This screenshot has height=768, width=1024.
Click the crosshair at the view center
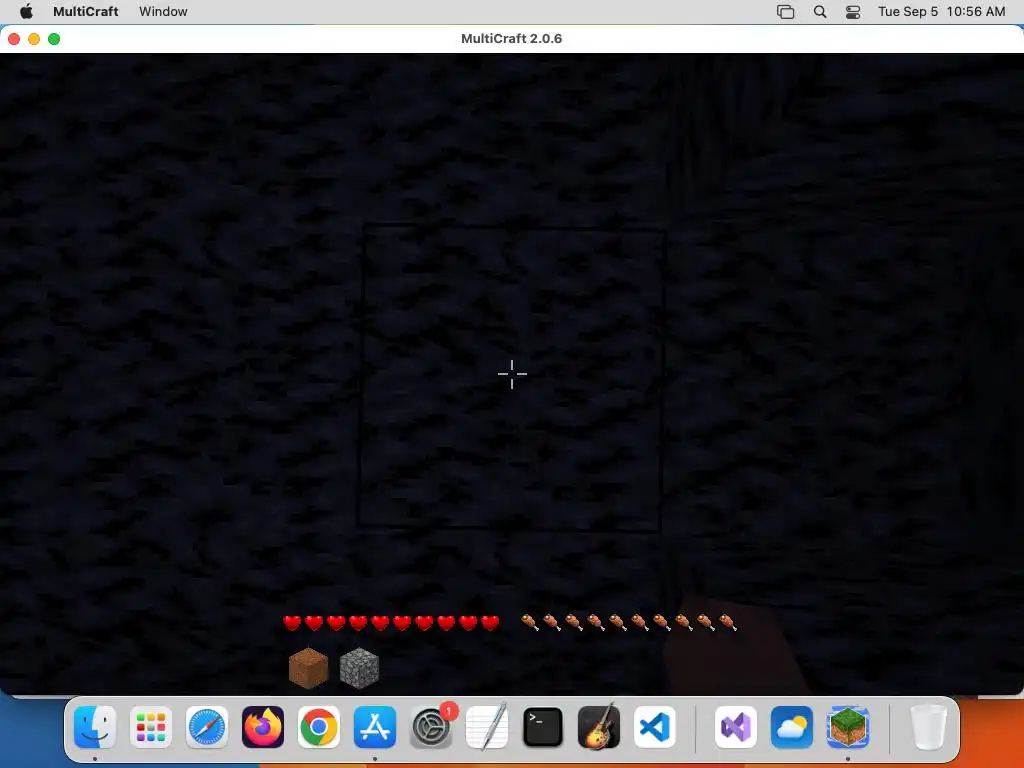[x=512, y=374]
